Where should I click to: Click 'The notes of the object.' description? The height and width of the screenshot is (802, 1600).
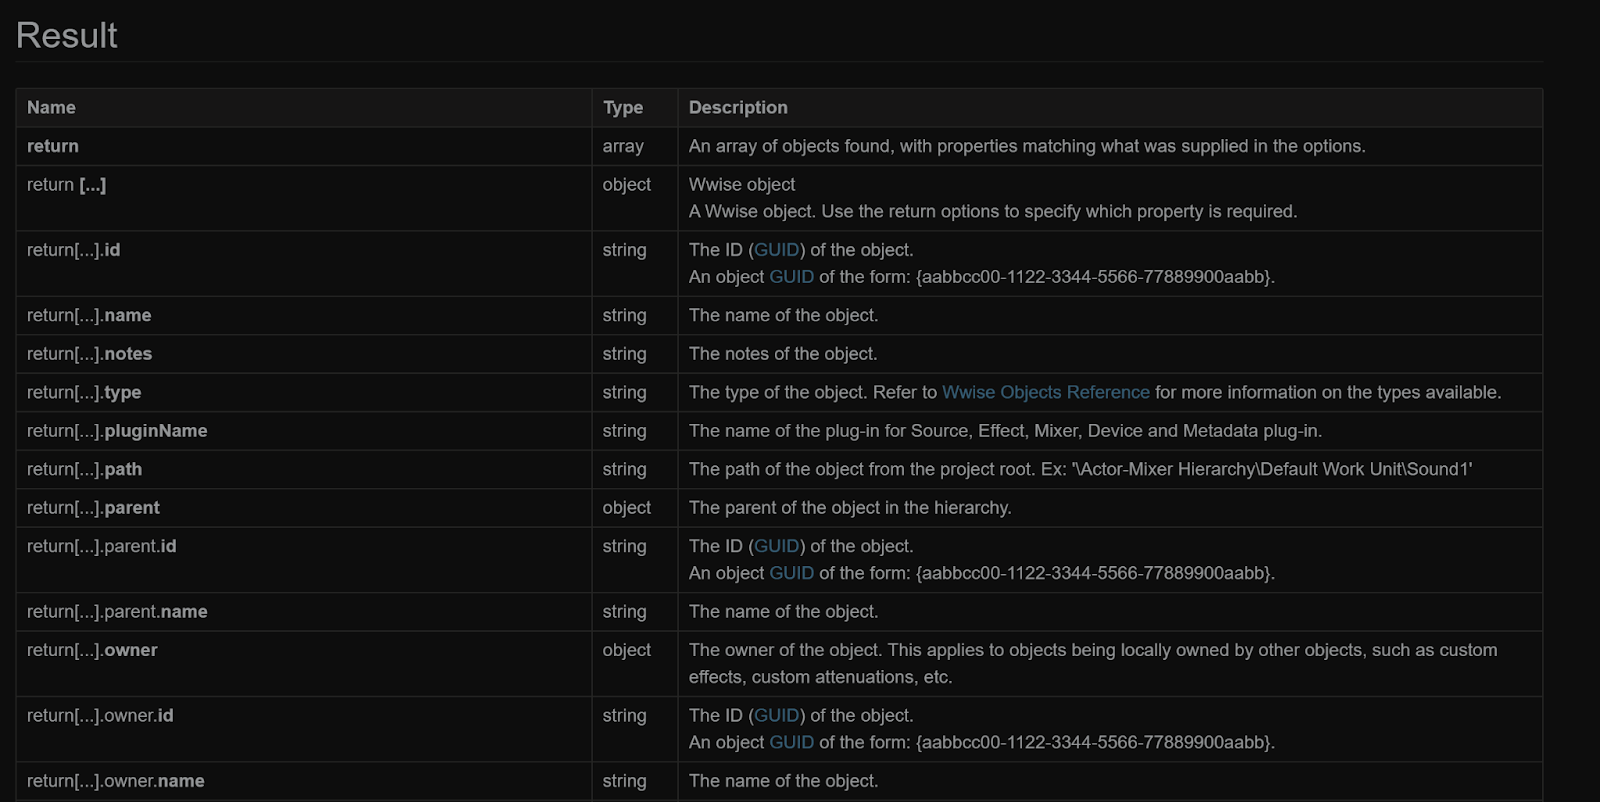coord(783,354)
